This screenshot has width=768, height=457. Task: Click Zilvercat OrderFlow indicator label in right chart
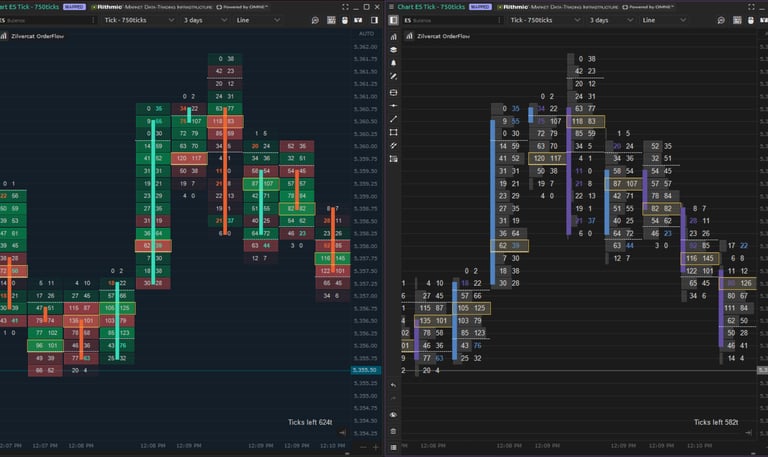[x=443, y=36]
